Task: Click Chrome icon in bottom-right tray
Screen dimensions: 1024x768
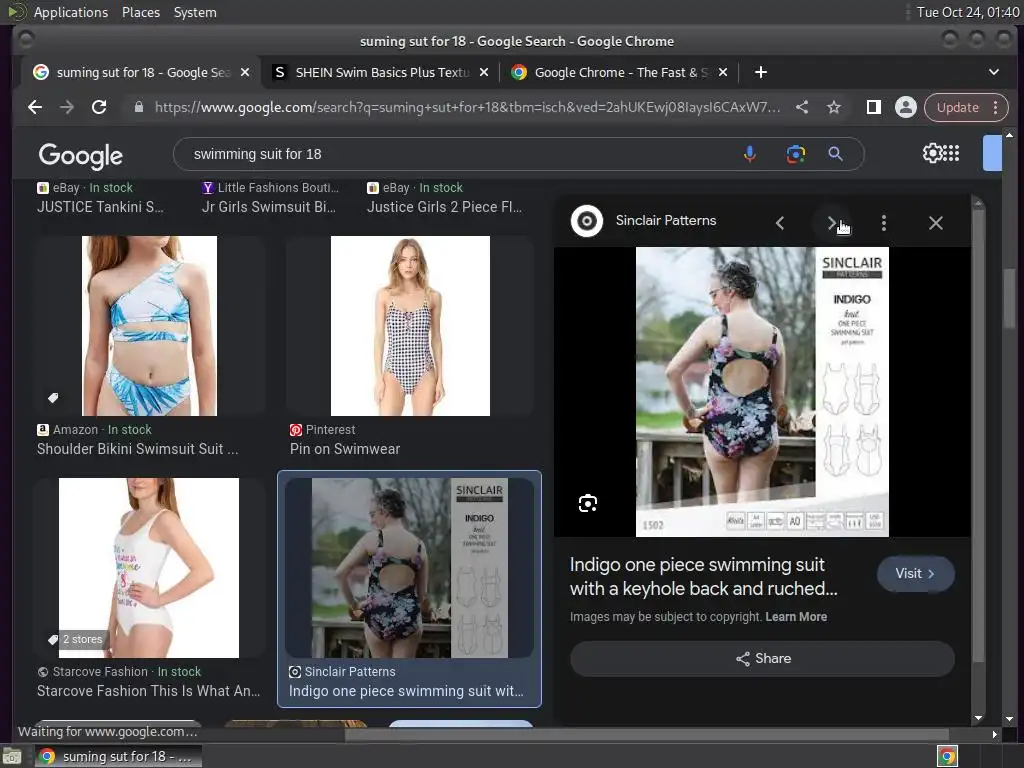Action: 947,756
